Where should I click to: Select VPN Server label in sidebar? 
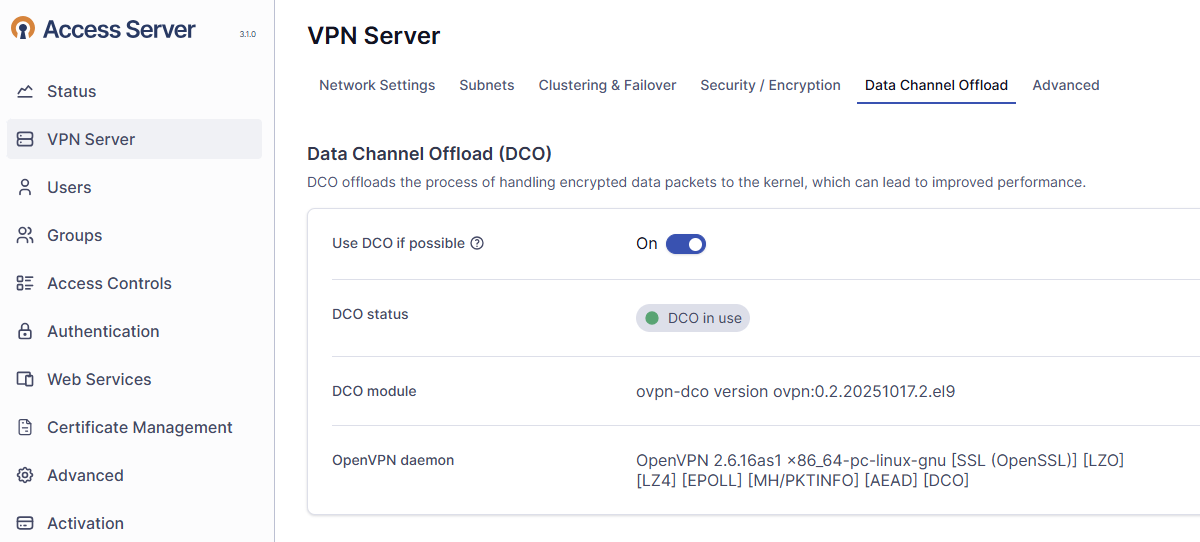[91, 139]
